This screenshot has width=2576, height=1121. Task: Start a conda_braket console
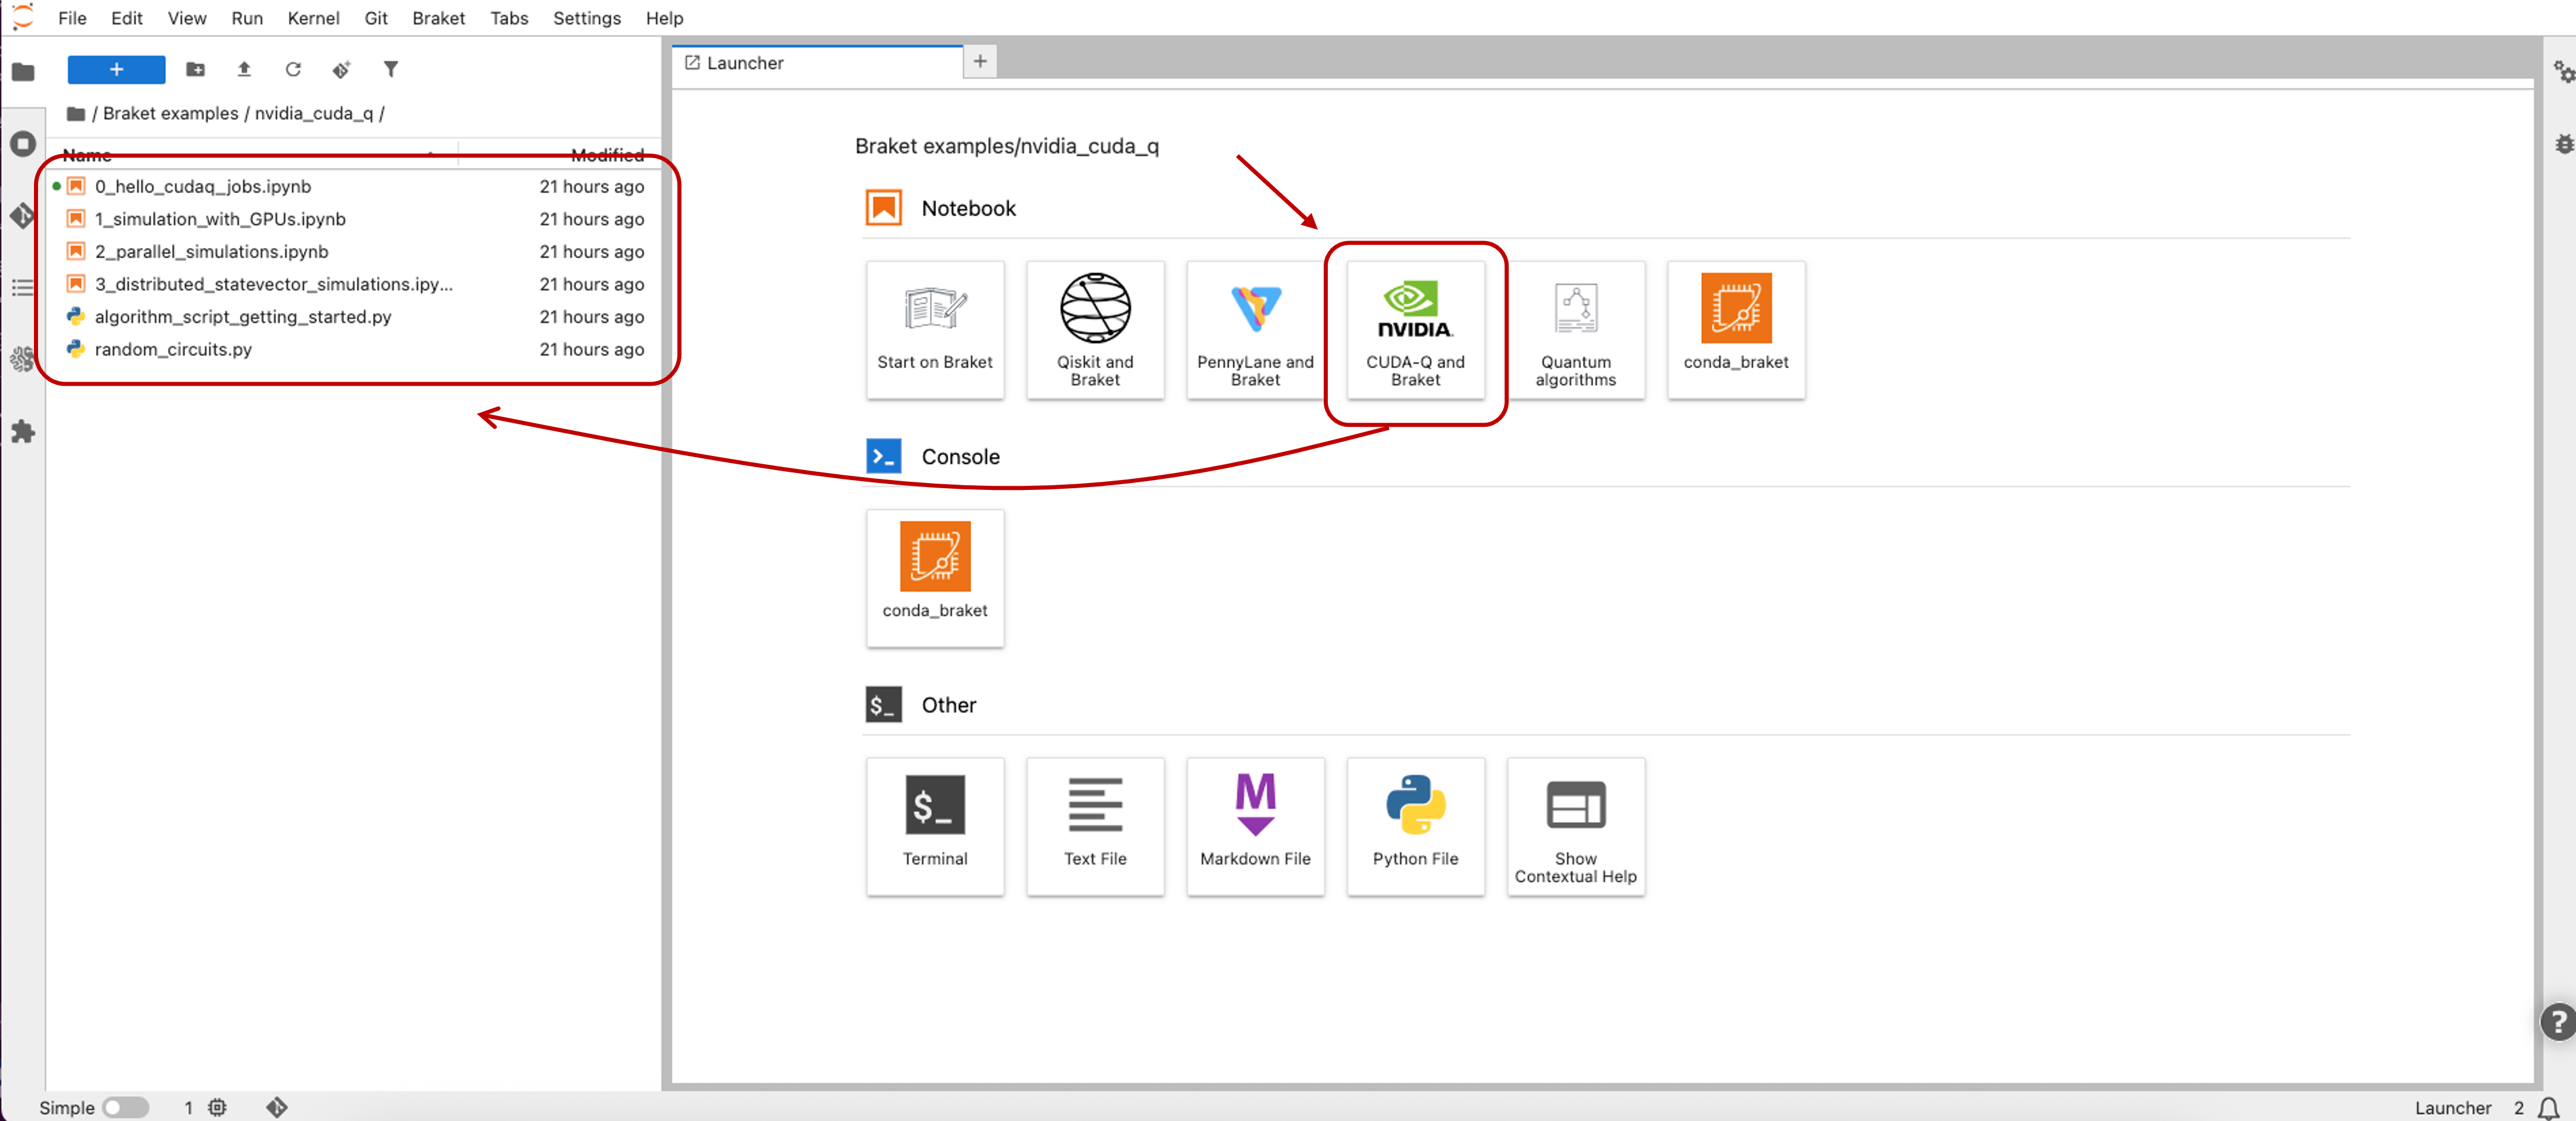tap(935, 578)
